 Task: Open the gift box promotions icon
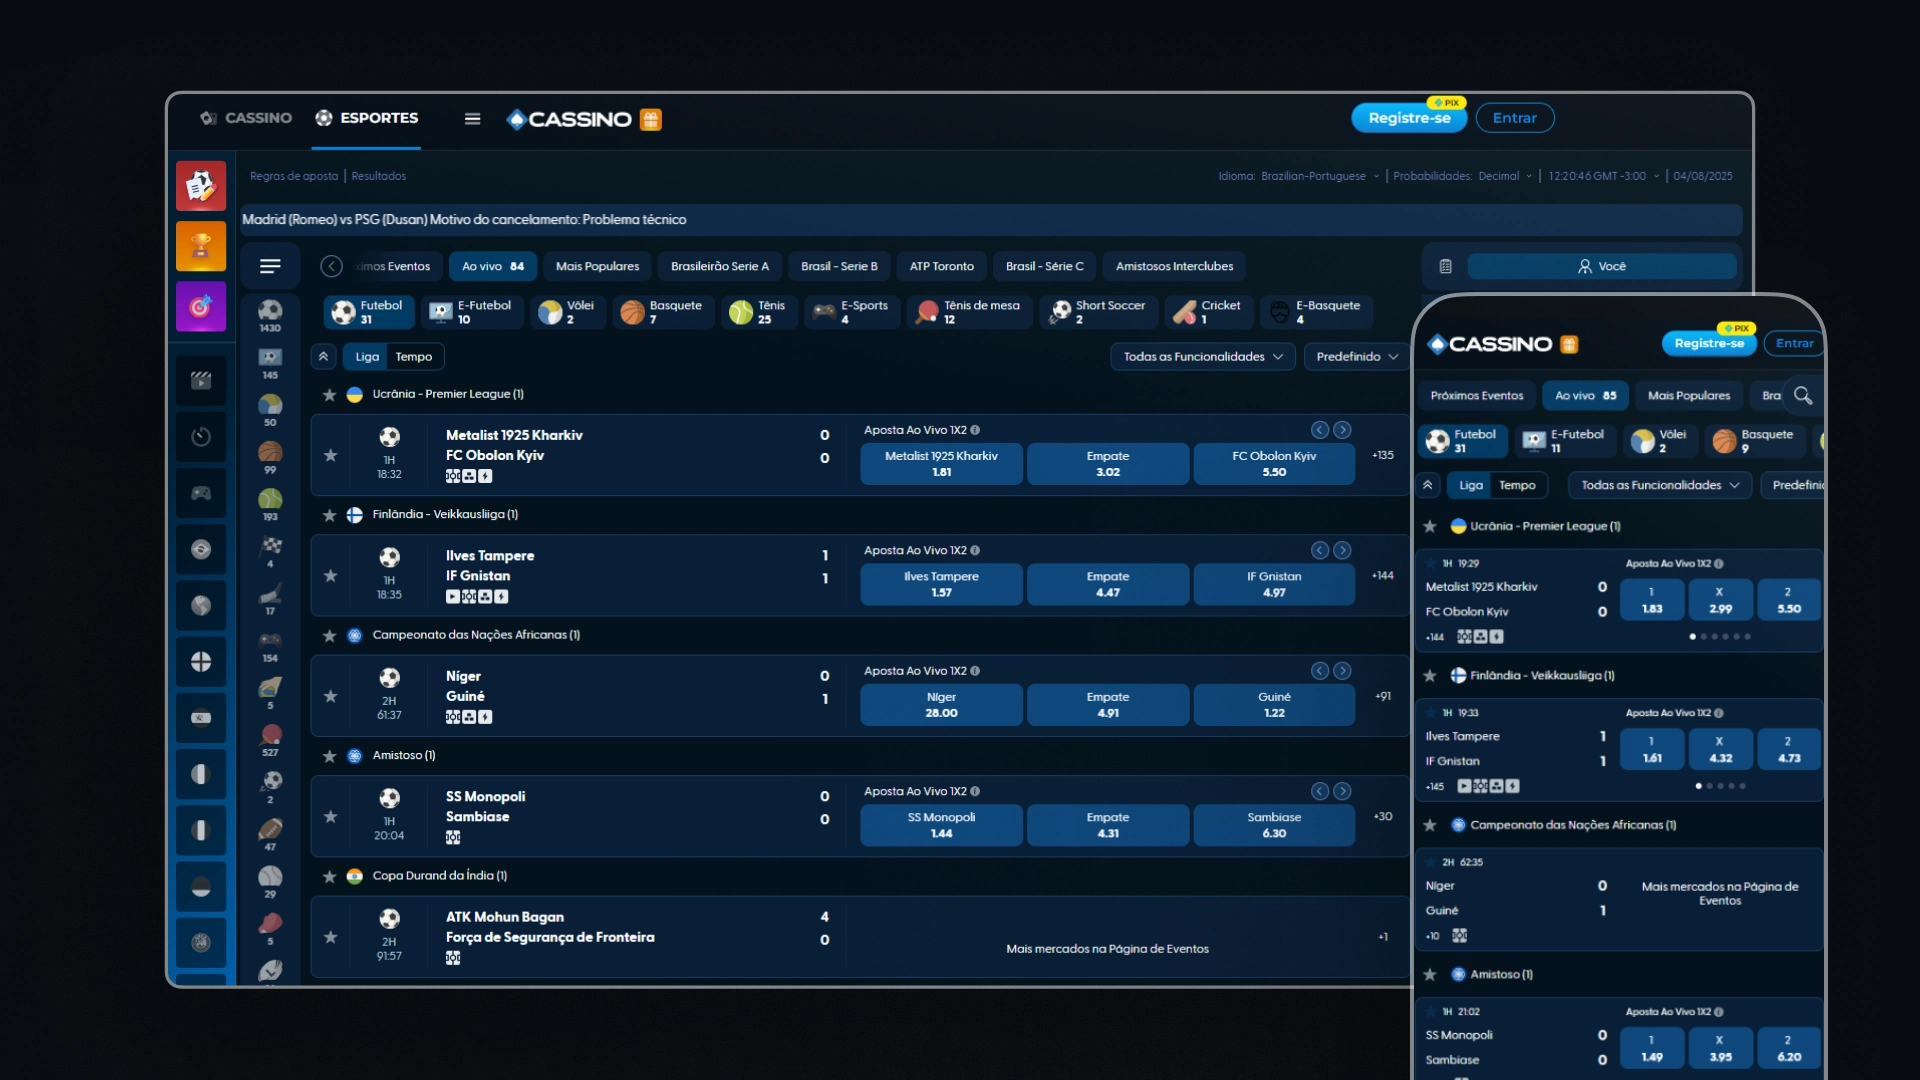point(651,120)
